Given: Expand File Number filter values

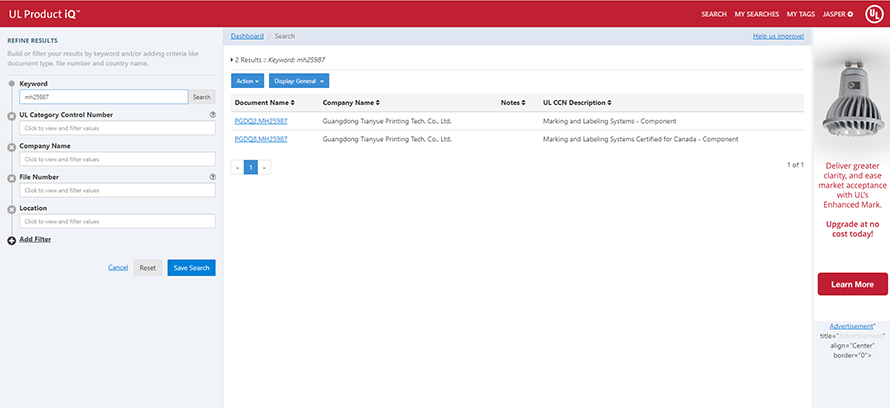Looking at the screenshot, I should 117,191.
